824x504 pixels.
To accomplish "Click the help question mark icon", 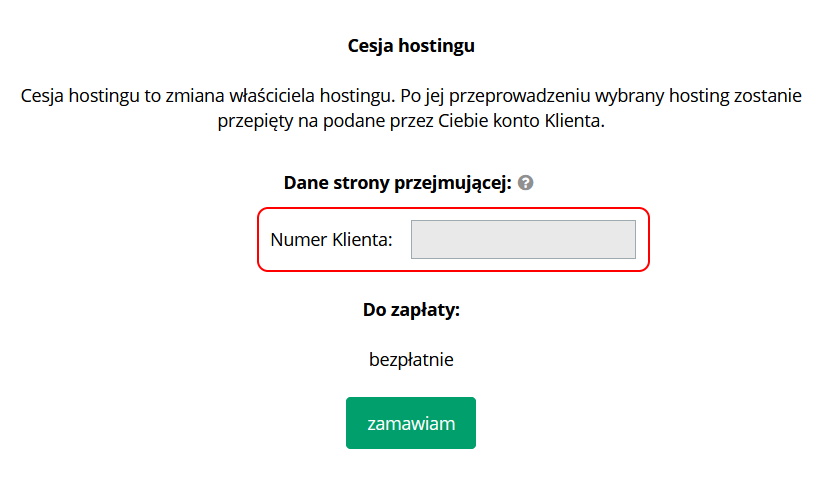I will (x=526, y=183).
